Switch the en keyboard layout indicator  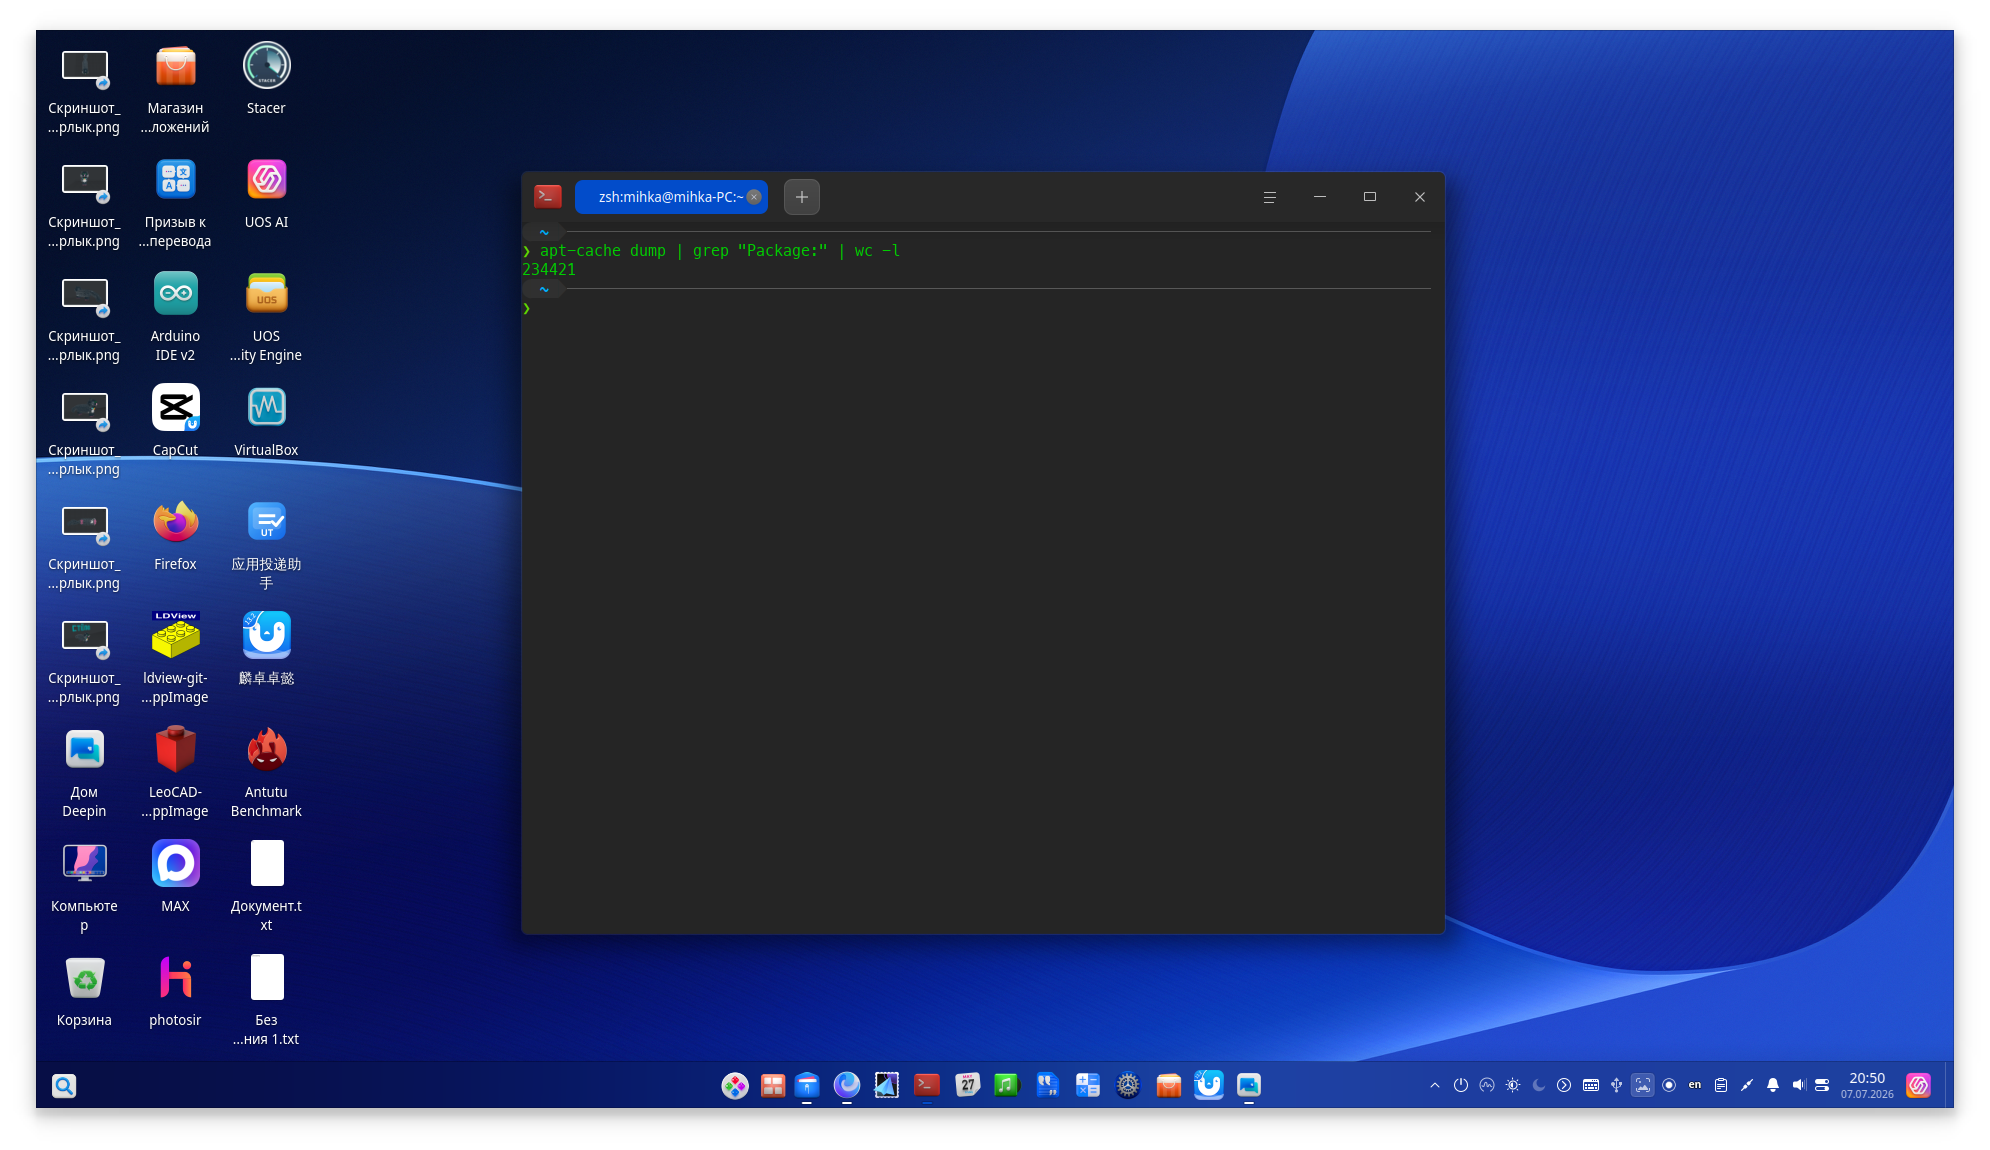click(1695, 1085)
